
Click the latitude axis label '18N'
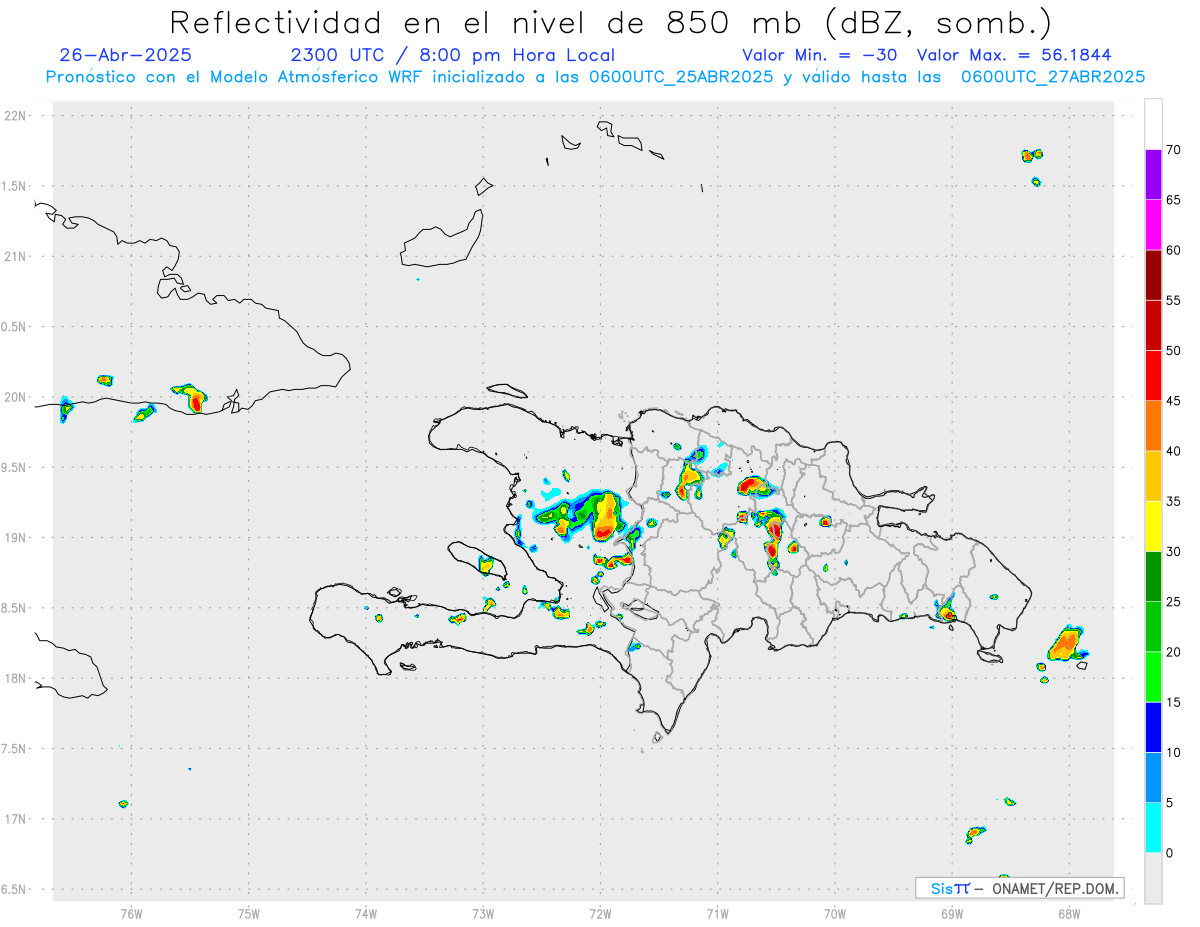click(16, 678)
